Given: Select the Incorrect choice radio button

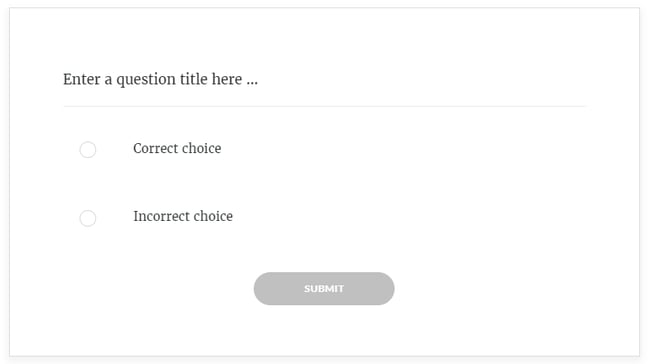Looking at the screenshot, I should (x=88, y=218).
